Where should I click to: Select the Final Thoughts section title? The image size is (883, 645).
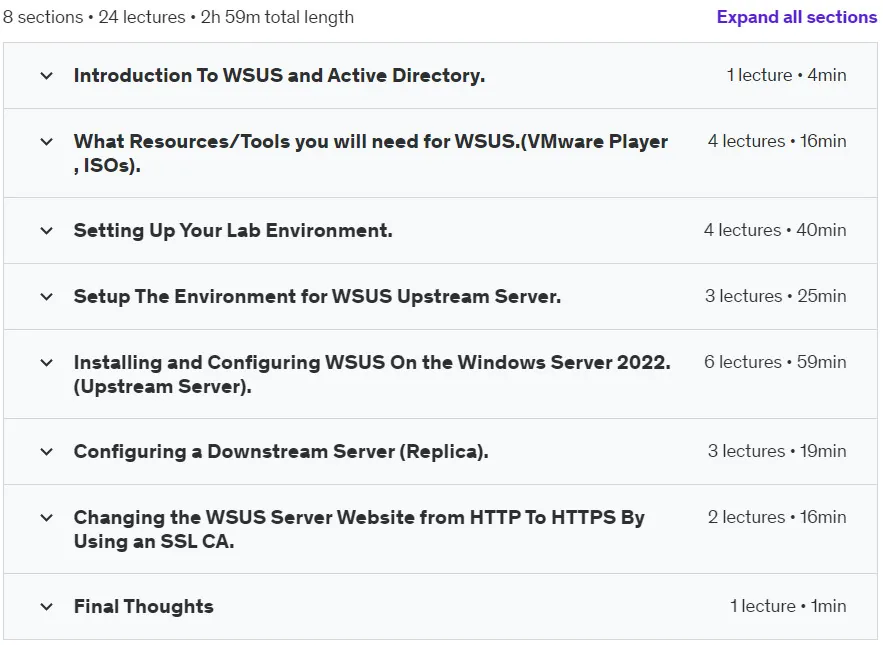pos(144,606)
